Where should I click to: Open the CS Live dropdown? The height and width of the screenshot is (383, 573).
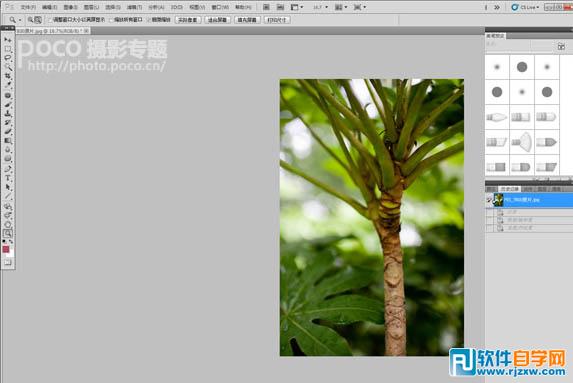(525, 7)
